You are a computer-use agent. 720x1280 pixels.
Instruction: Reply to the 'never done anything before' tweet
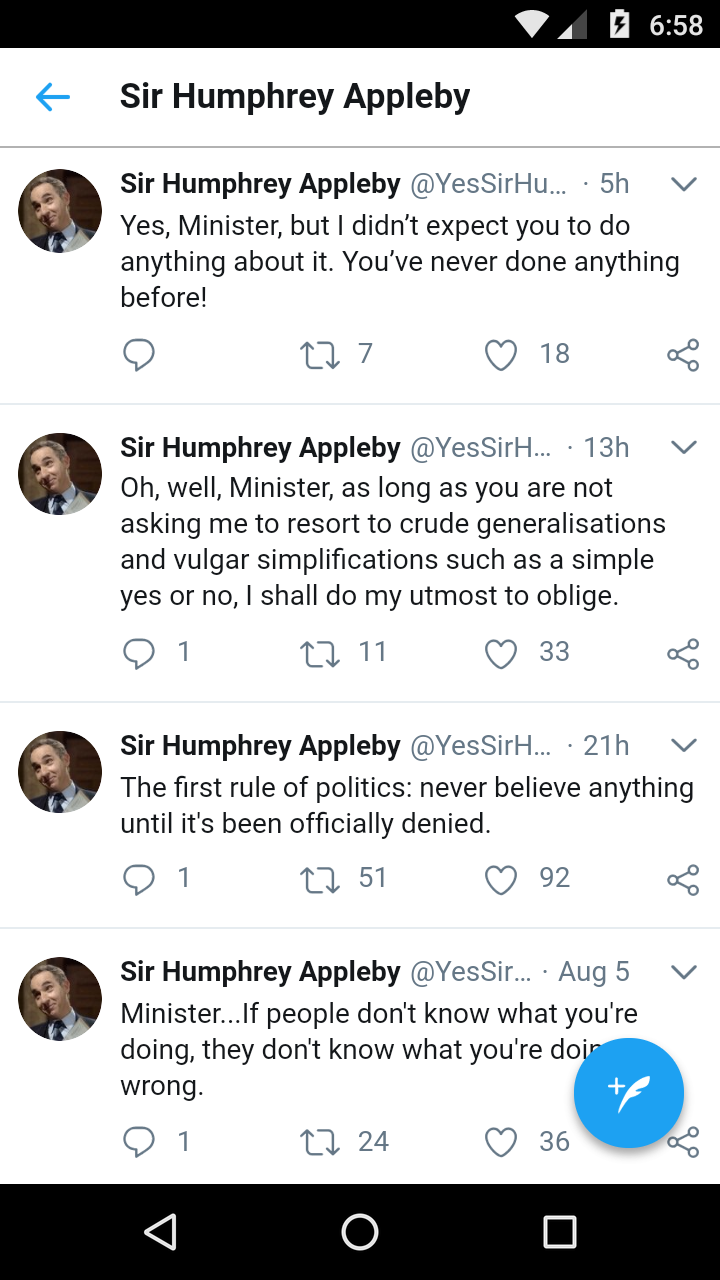(139, 354)
